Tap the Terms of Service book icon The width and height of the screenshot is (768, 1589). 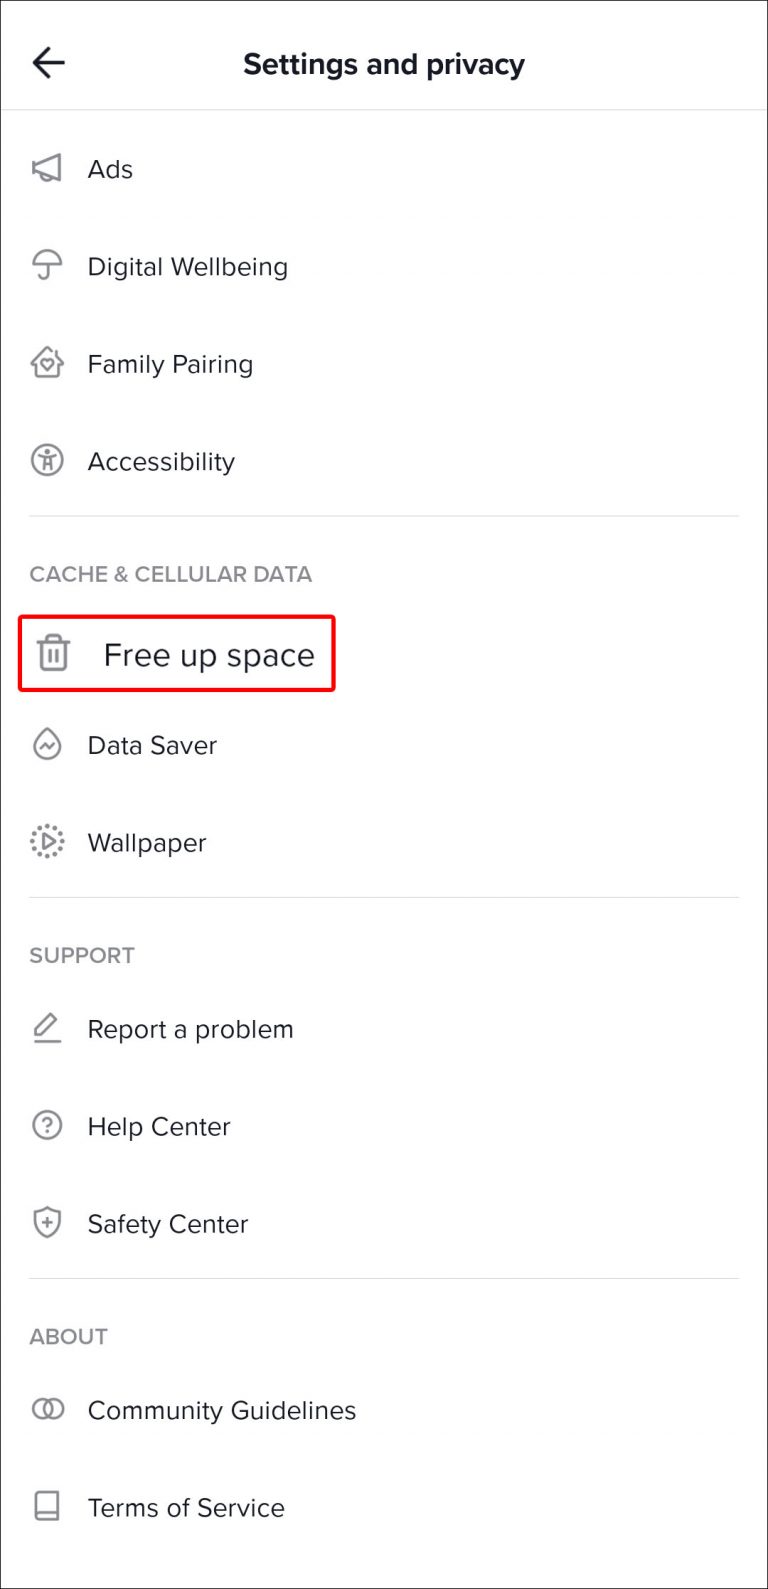[x=47, y=1507]
